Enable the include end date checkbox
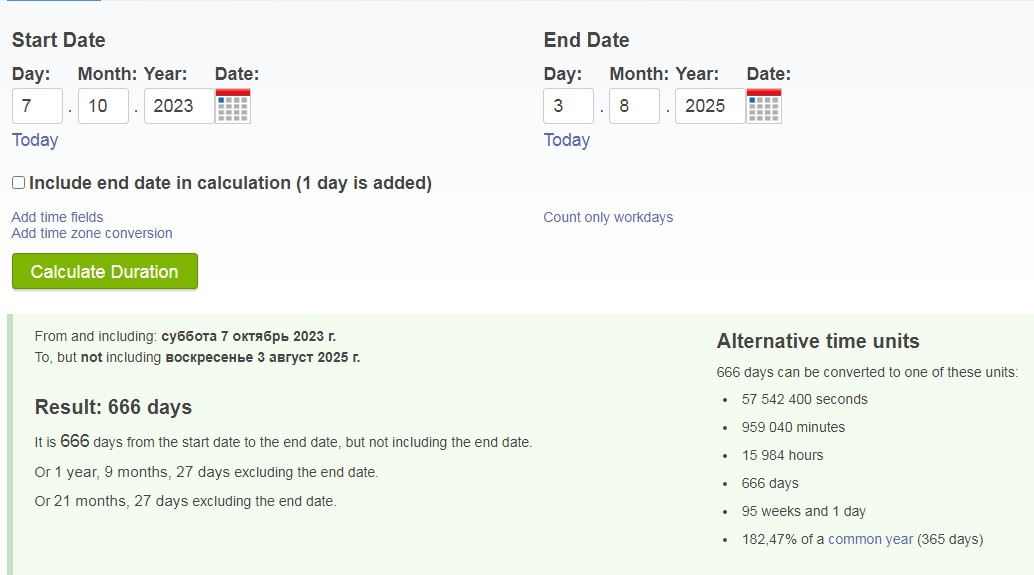 click(x=18, y=183)
